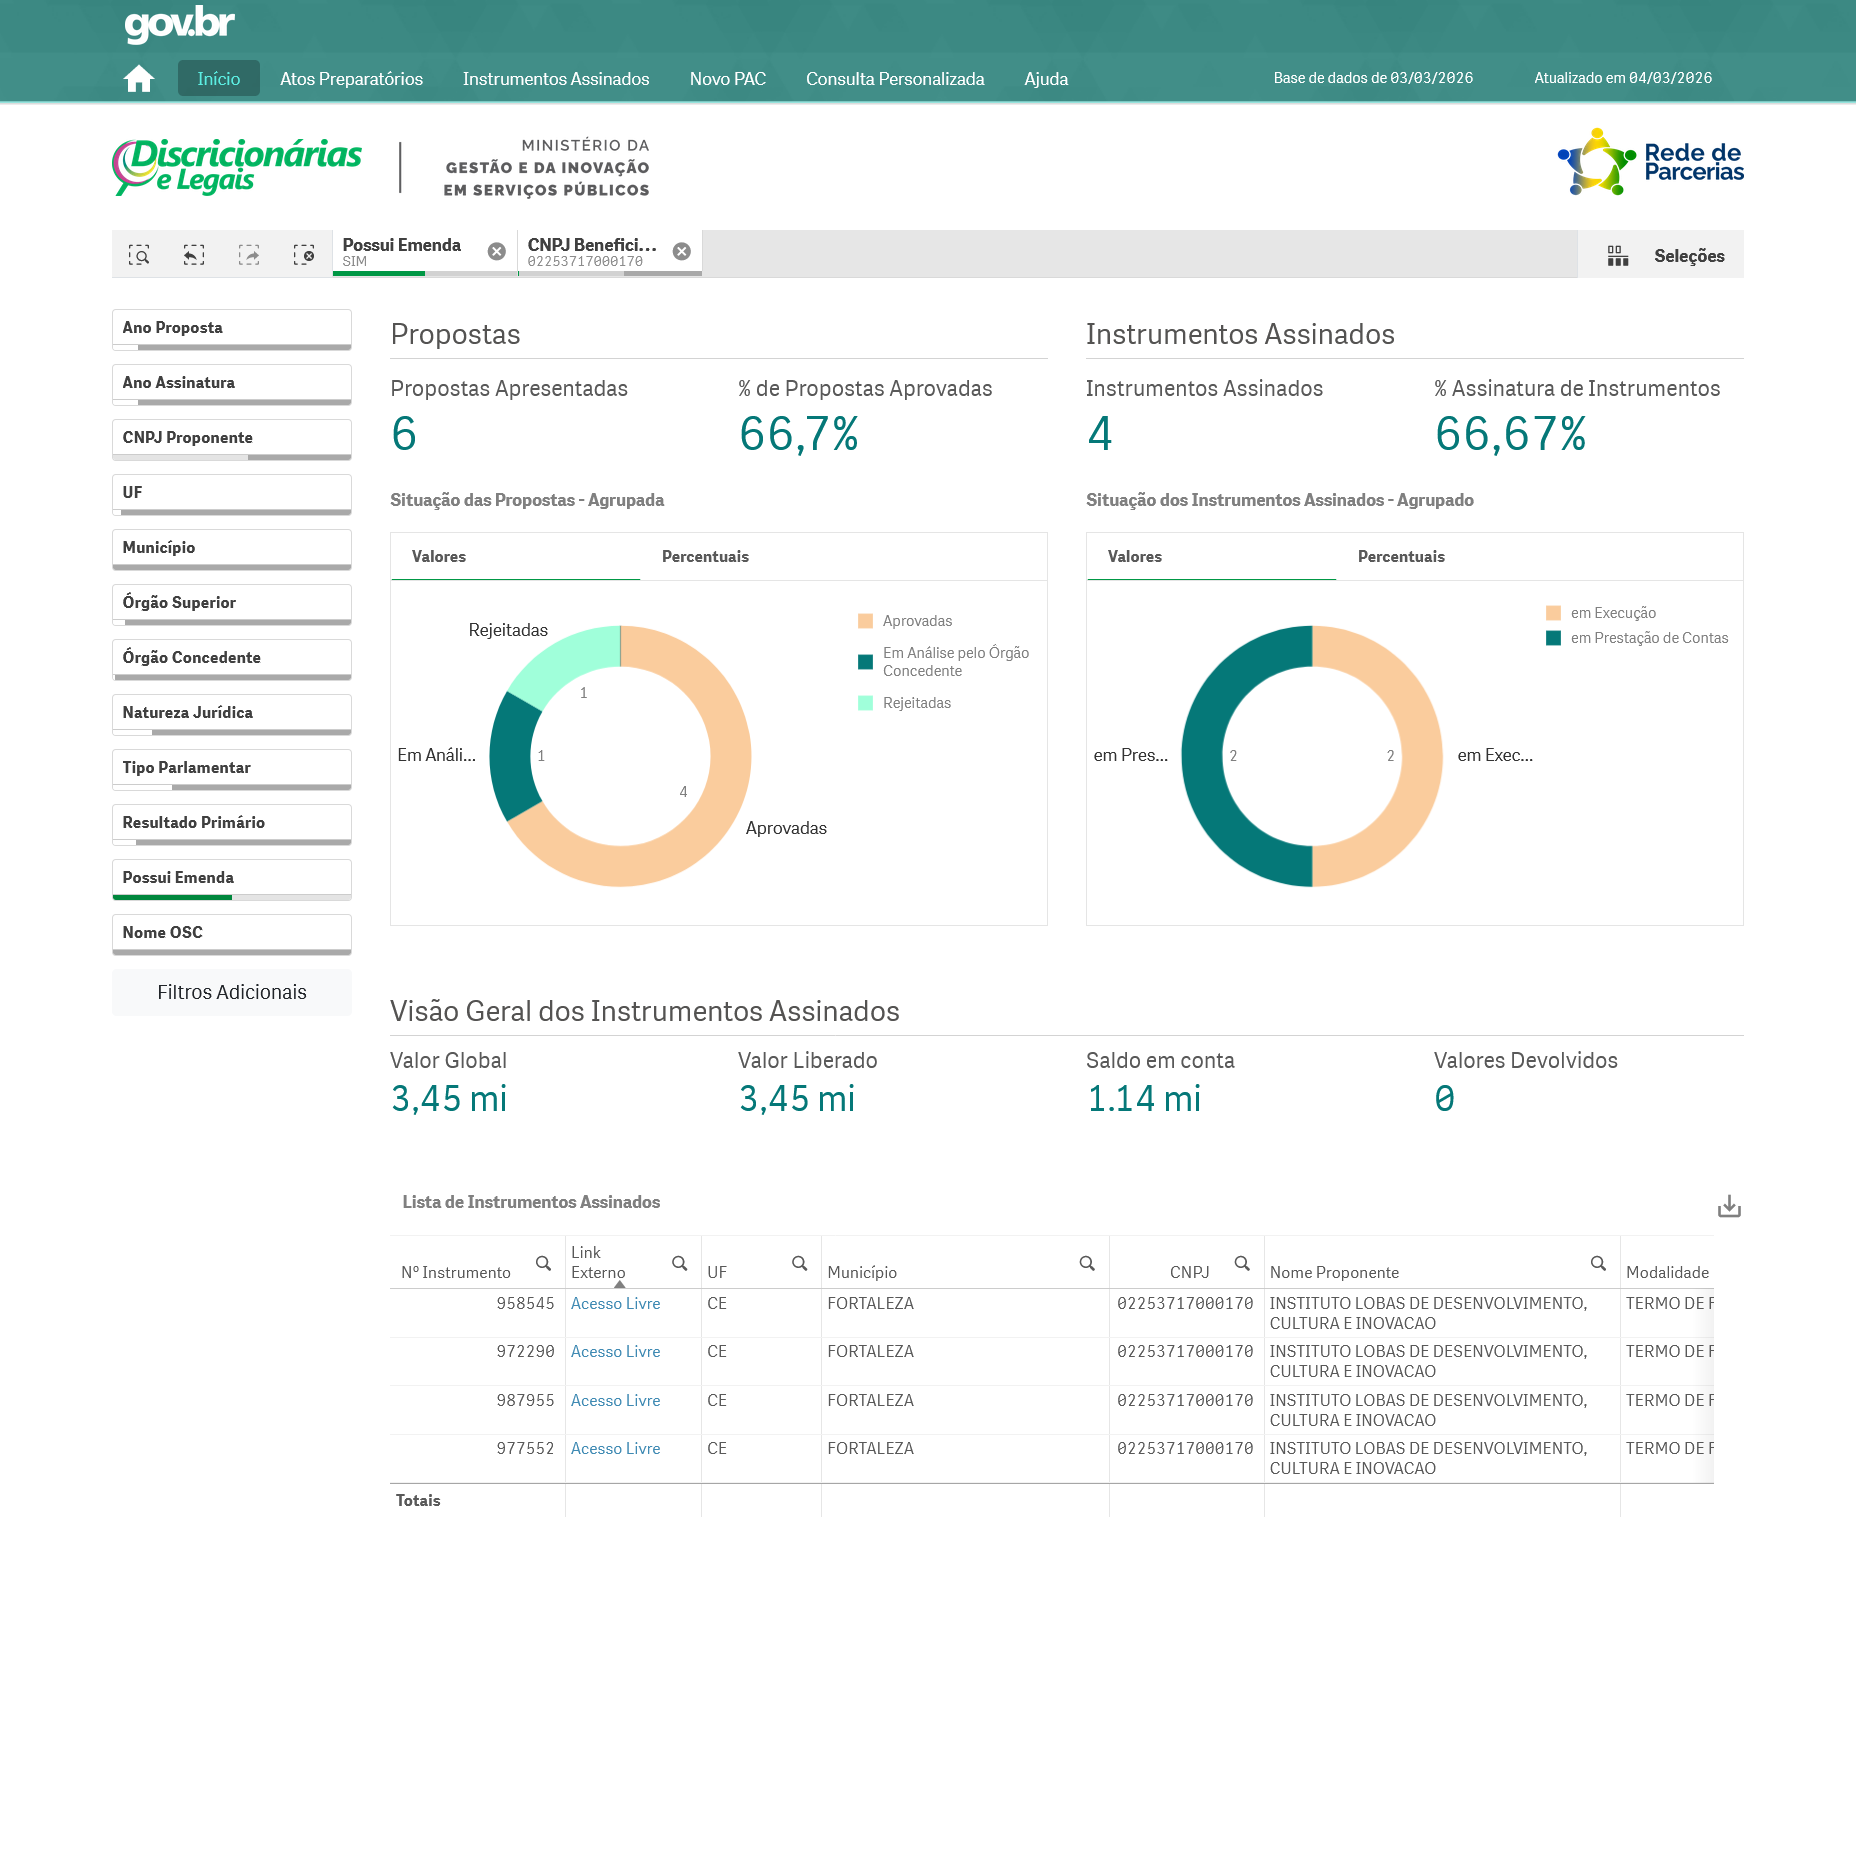The image size is (1856, 1876).
Task: Click the home icon in navigation bar
Action: click(139, 79)
